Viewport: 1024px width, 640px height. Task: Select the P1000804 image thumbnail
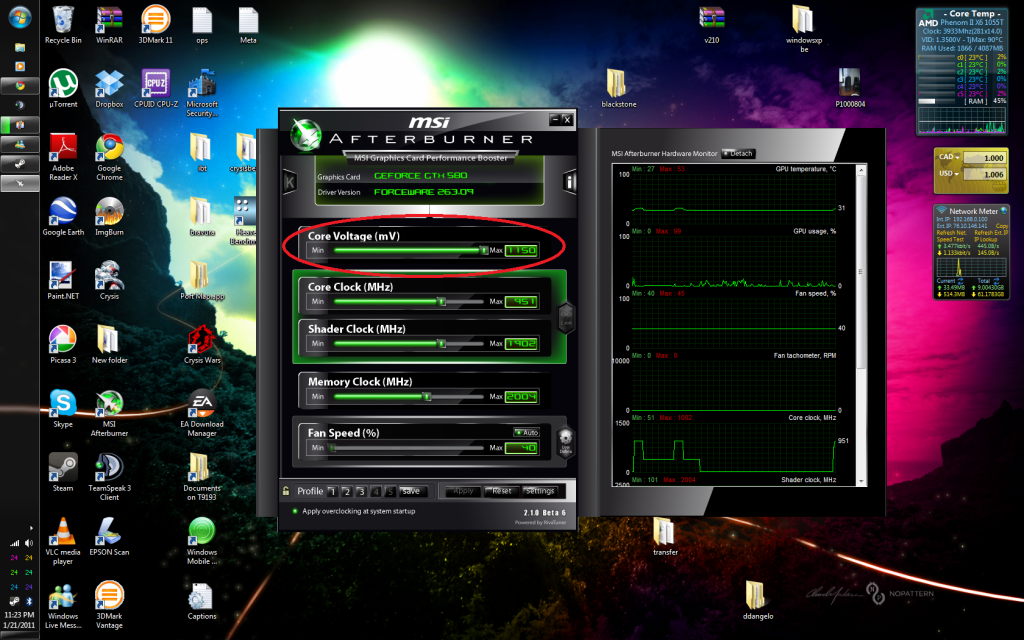coord(850,89)
